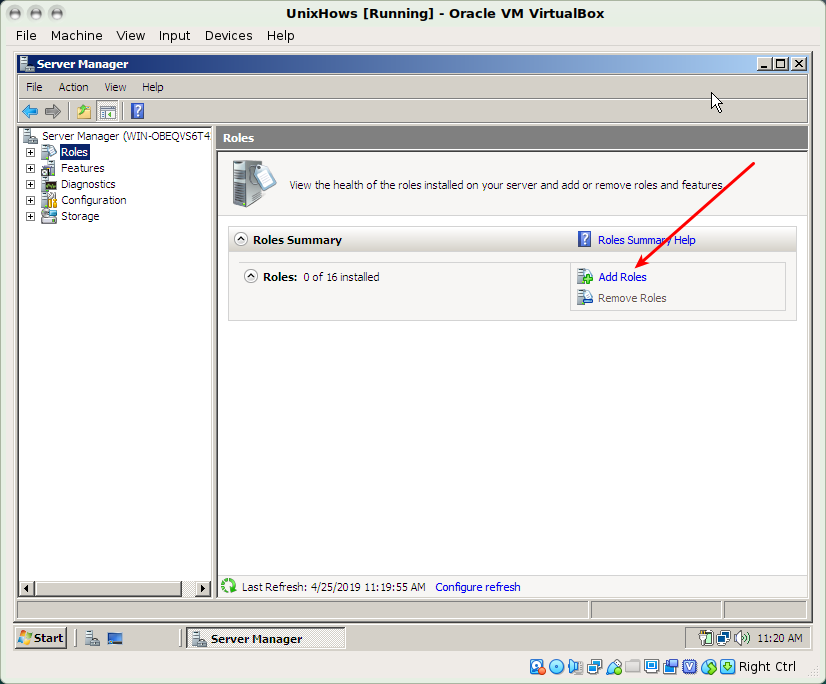Open Help via the toolbar question-mark icon
826x684 pixels.
137,111
